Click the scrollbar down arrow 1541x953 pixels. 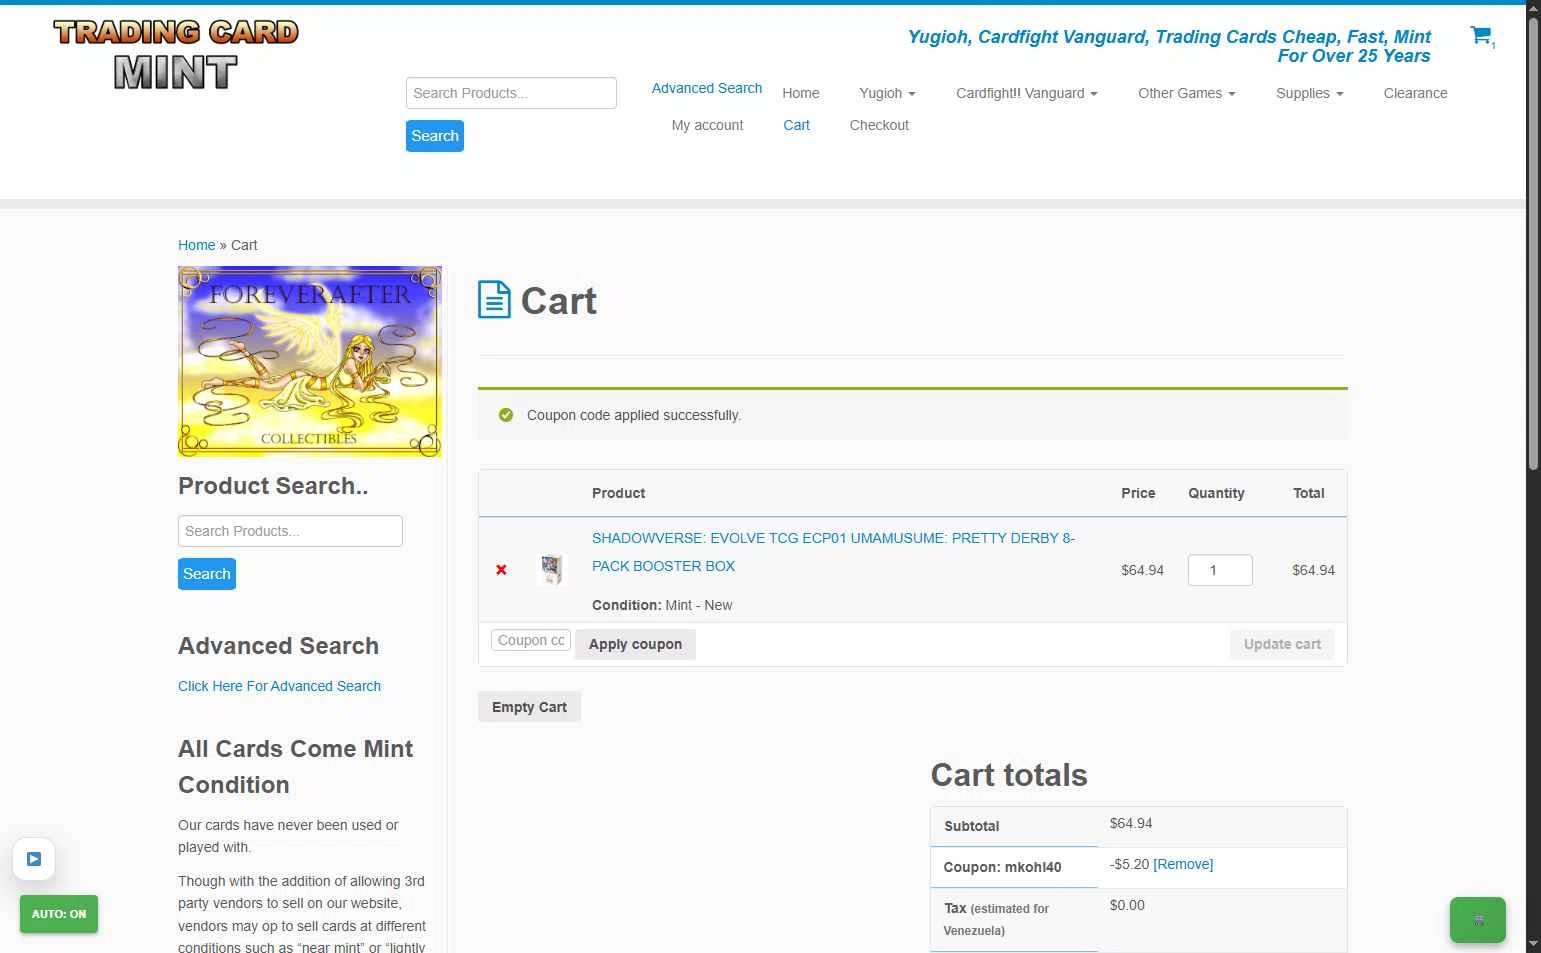(1533, 944)
